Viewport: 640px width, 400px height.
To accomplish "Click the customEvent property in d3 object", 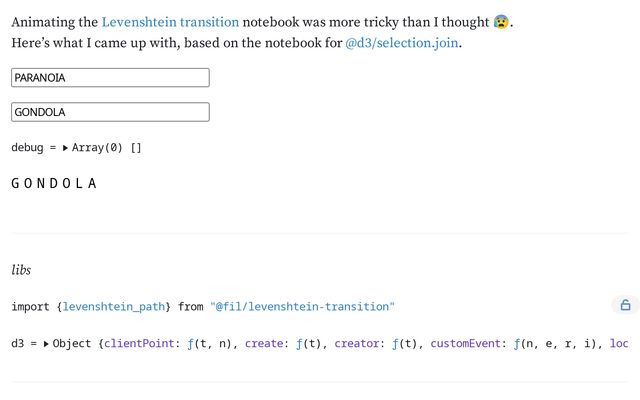I will [465, 344].
